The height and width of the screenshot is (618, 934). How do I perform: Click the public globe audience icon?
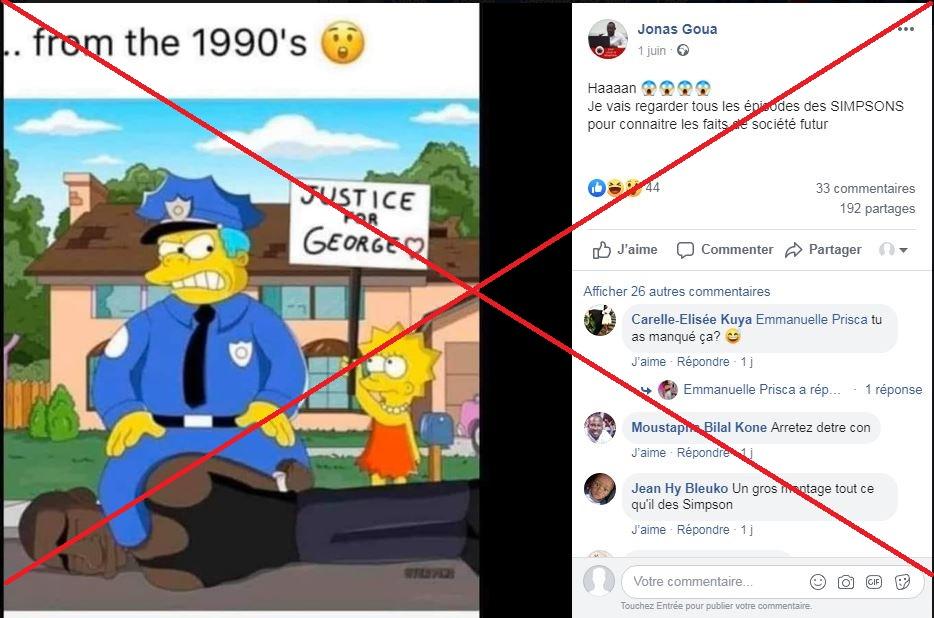tap(683, 51)
